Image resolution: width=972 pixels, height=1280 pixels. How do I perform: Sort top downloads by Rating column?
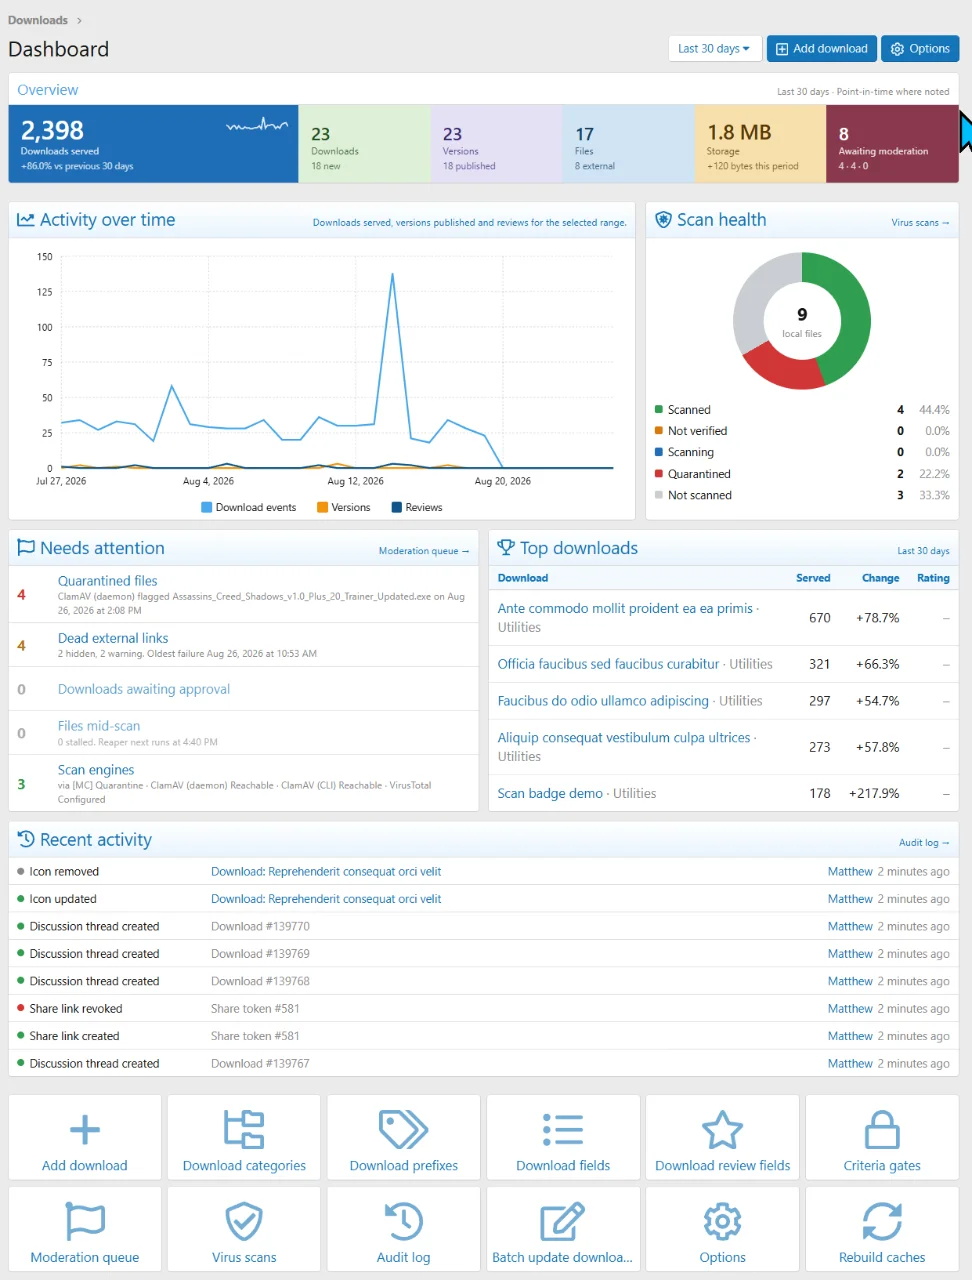[x=933, y=578]
